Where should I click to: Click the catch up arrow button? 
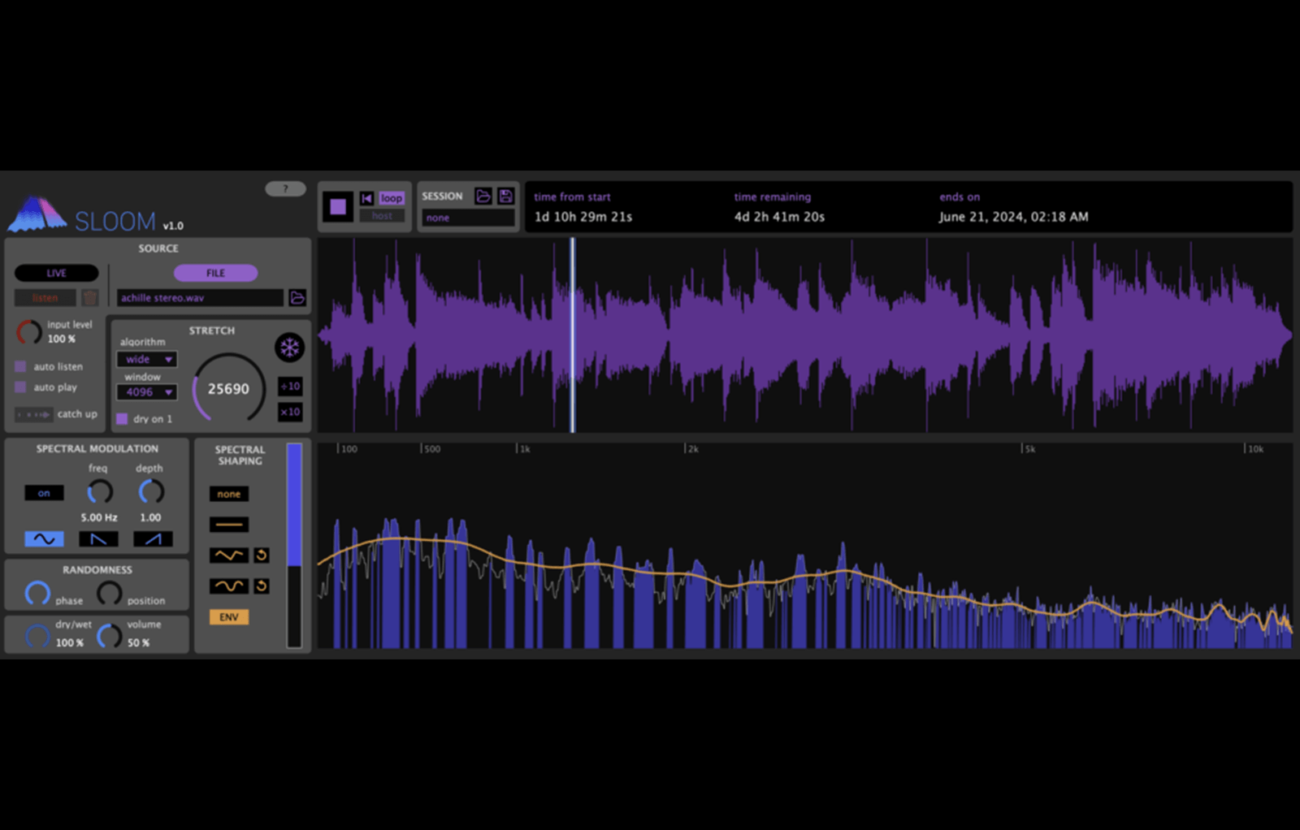point(34,414)
